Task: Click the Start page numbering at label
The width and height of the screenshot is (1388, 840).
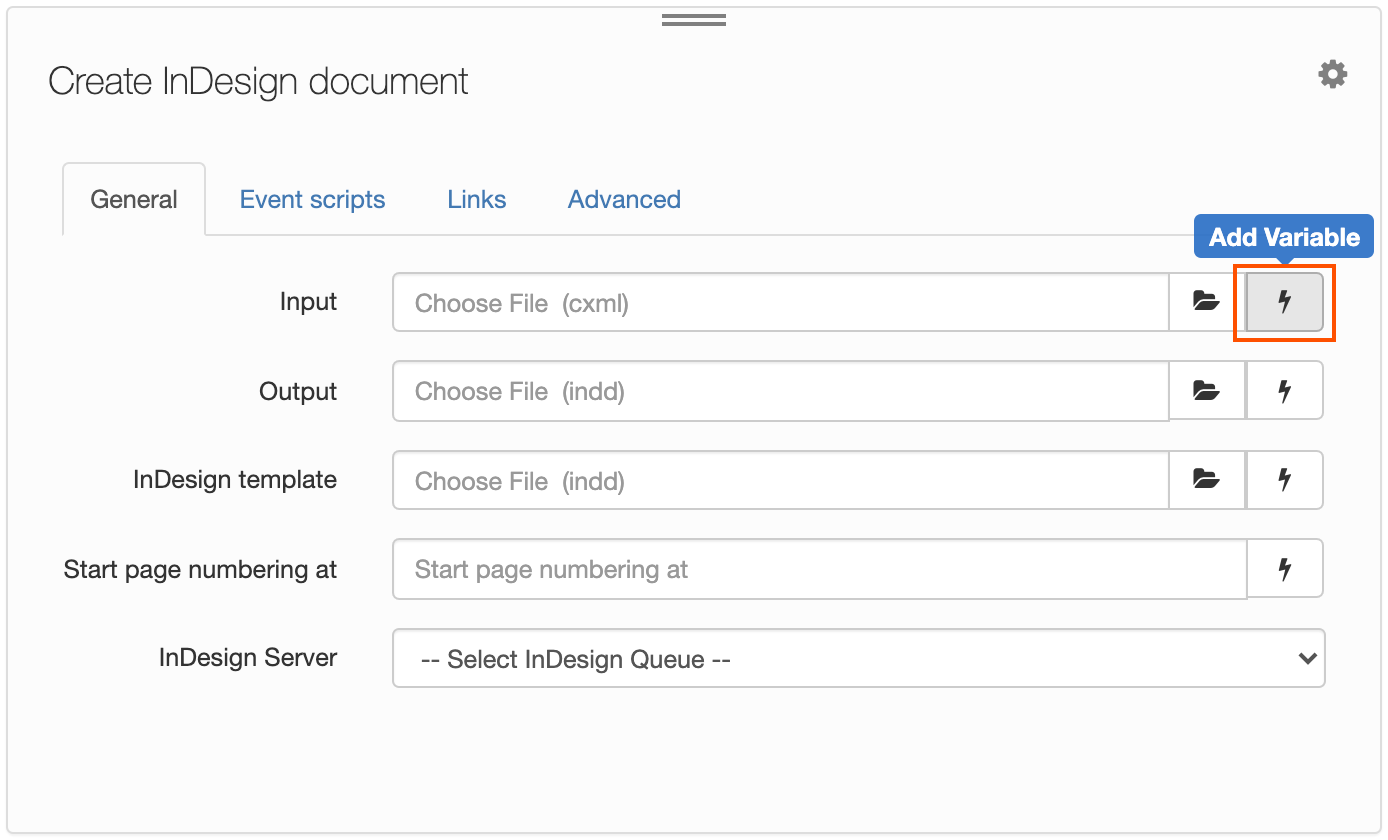Action: click(x=200, y=570)
